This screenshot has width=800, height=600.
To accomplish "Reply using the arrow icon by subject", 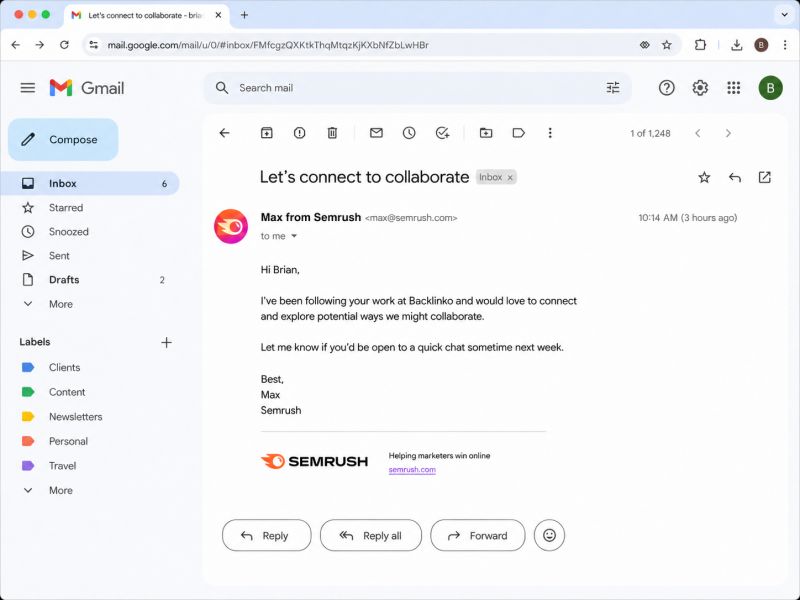I will tap(735, 177).
